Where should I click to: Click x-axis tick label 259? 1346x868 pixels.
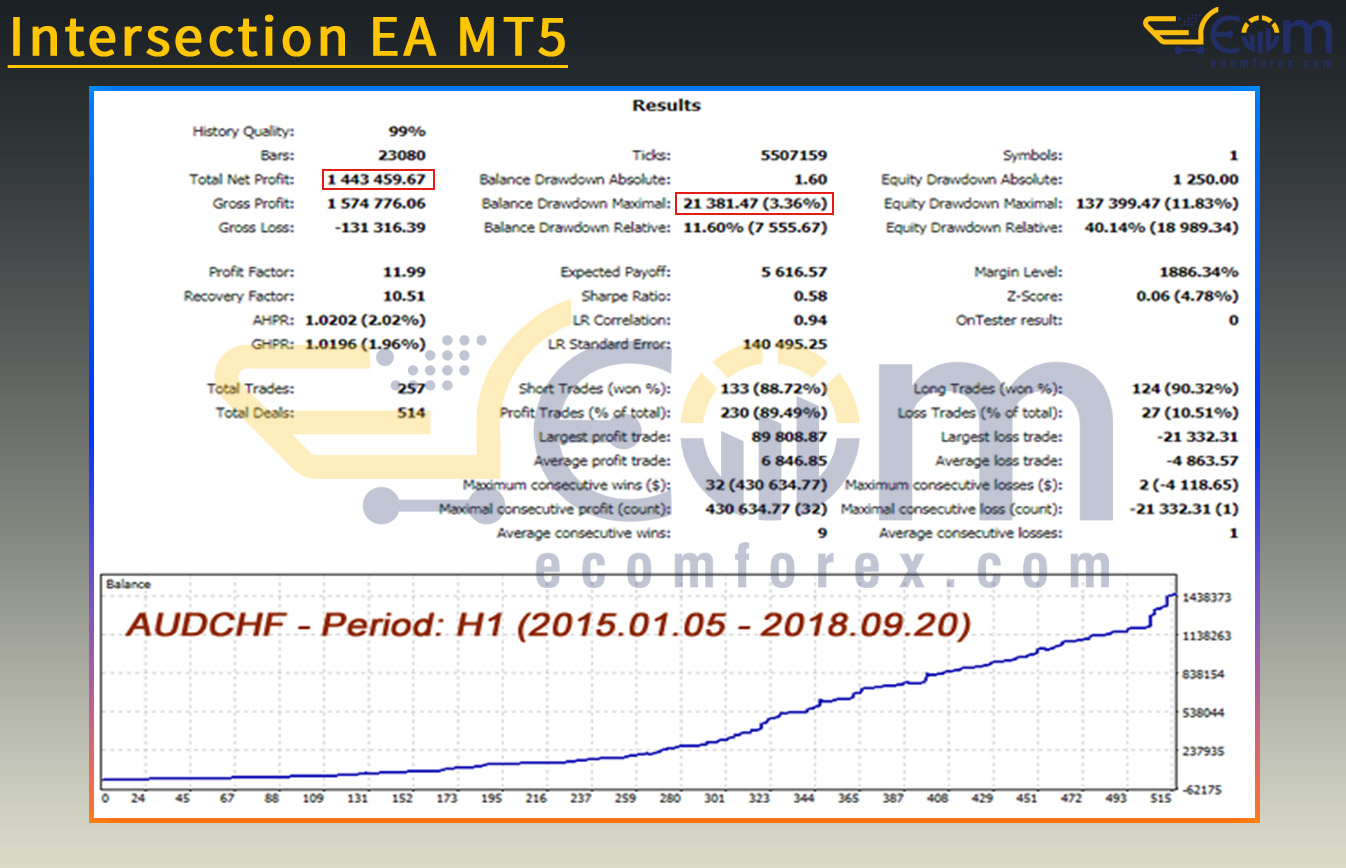pyautogui.click(x=626, y=799)
